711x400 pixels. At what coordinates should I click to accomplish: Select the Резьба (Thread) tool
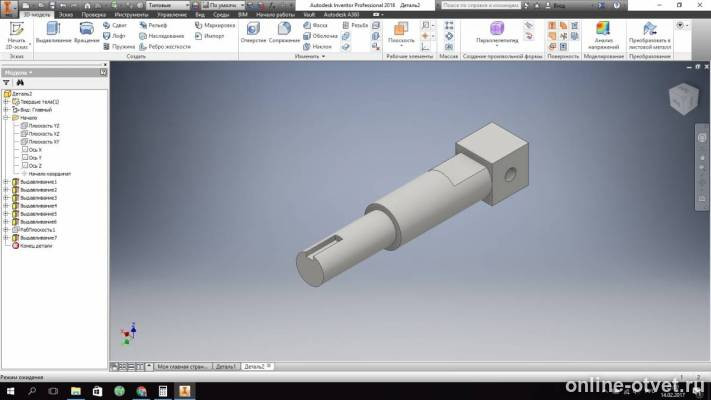[x=355, y=25]
